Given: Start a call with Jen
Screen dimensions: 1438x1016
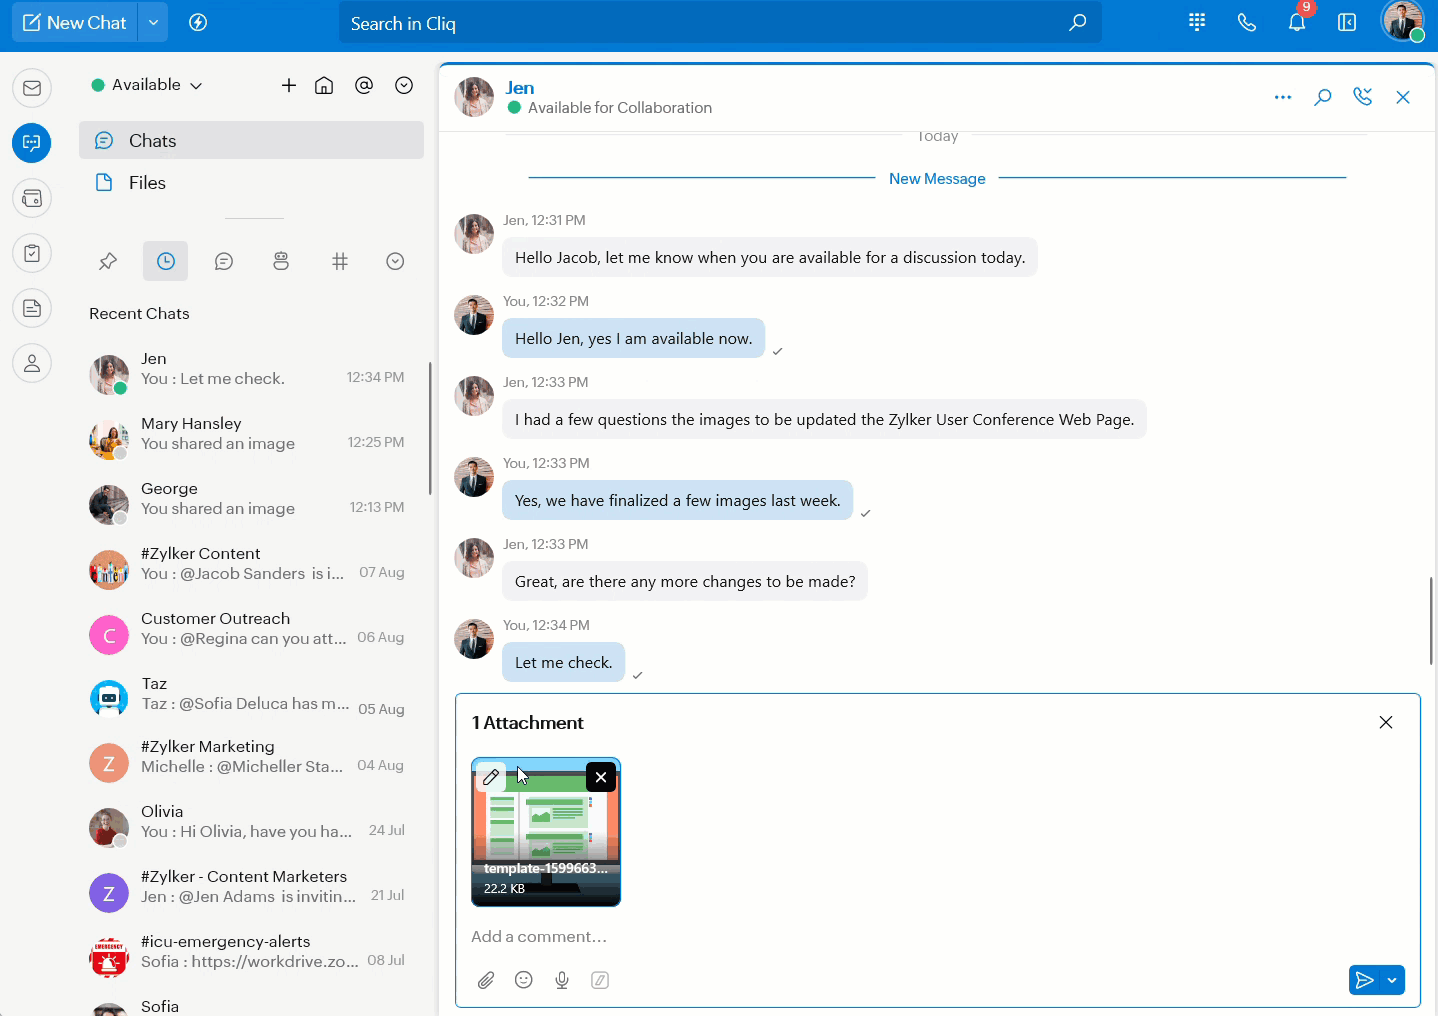Looking at the screenshot, I should [1362, 97].
